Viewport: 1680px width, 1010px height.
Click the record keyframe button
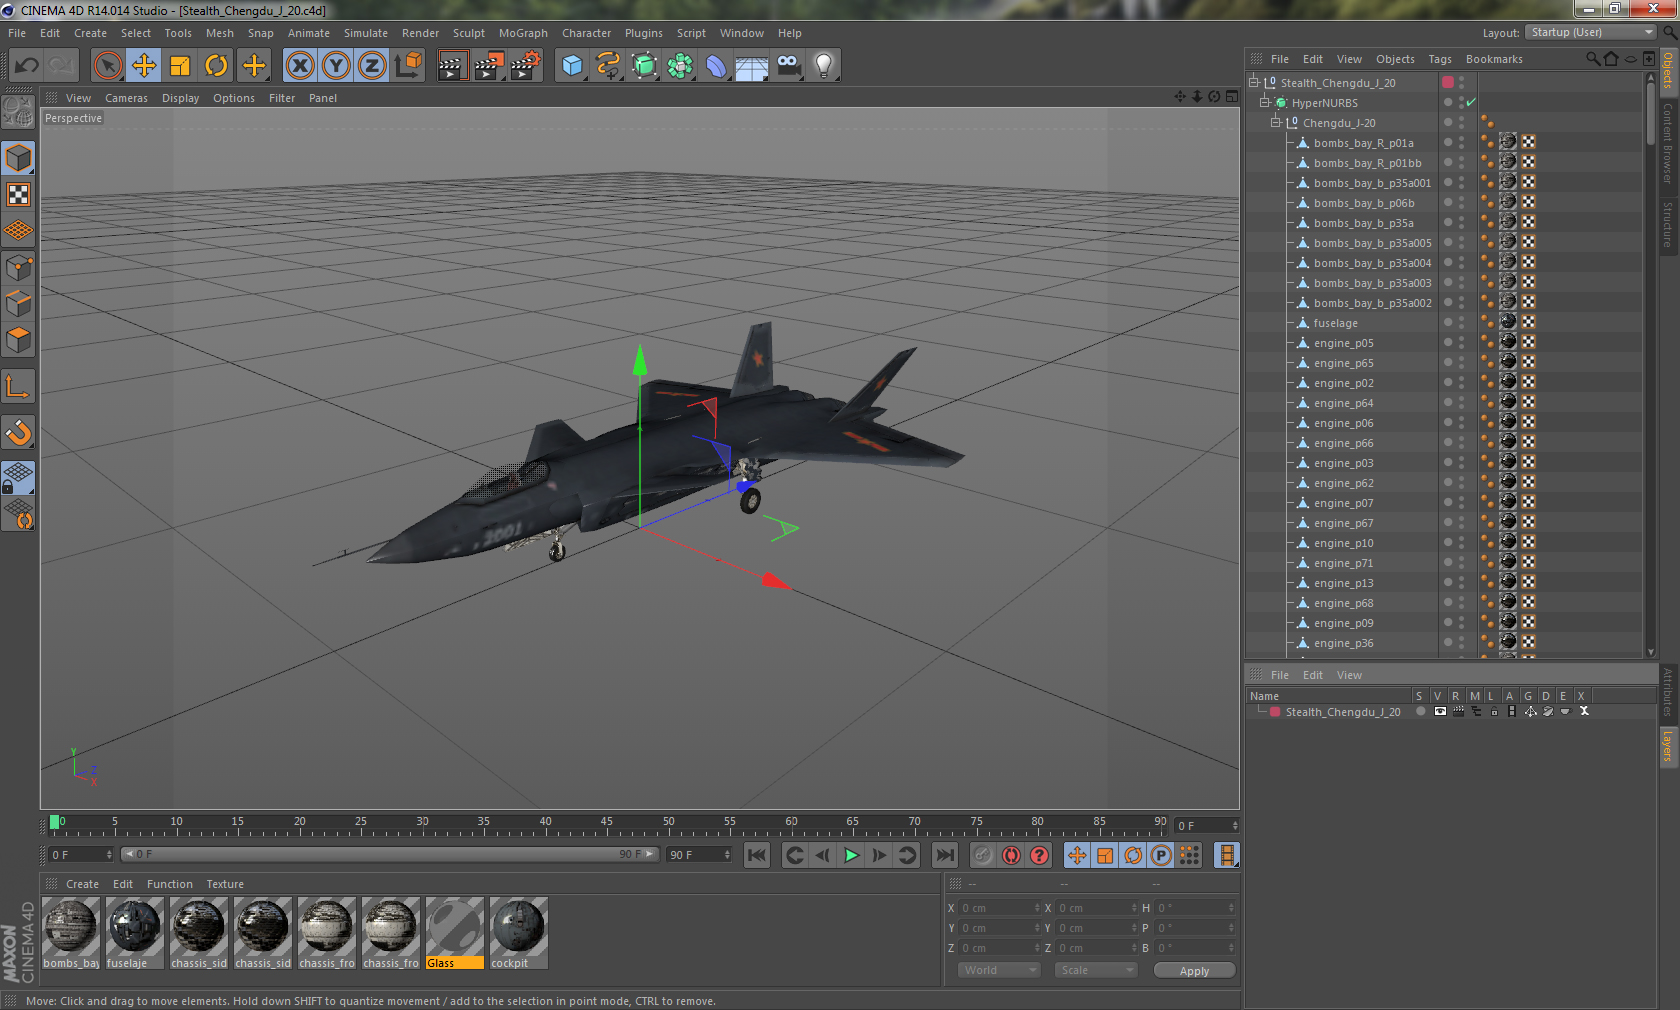pos(983,855)
